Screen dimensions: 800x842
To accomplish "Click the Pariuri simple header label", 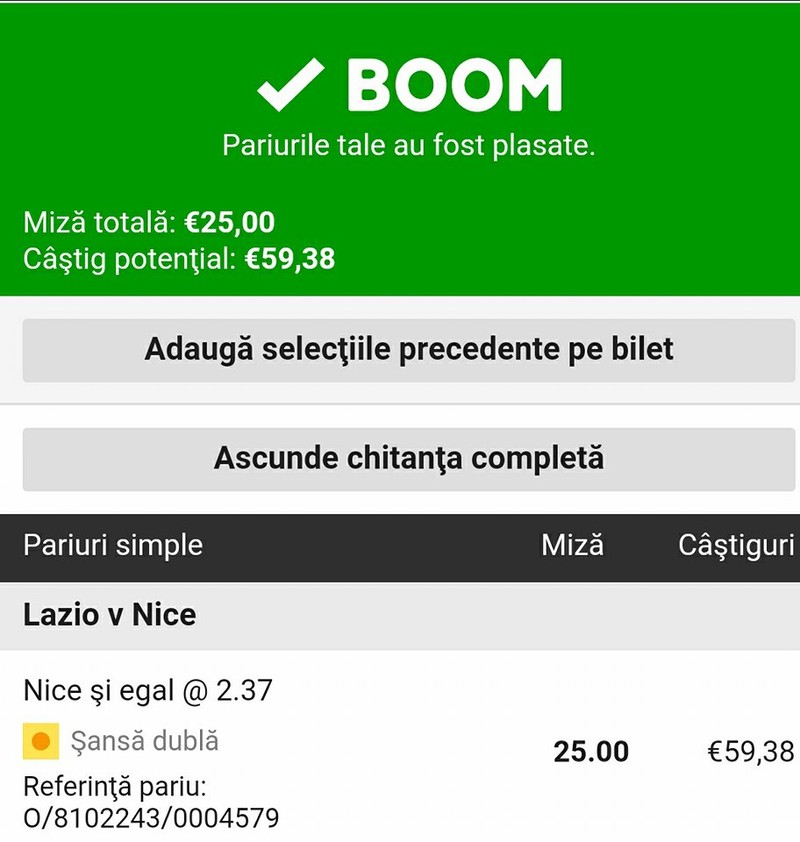I will click(x=113, y=546).
